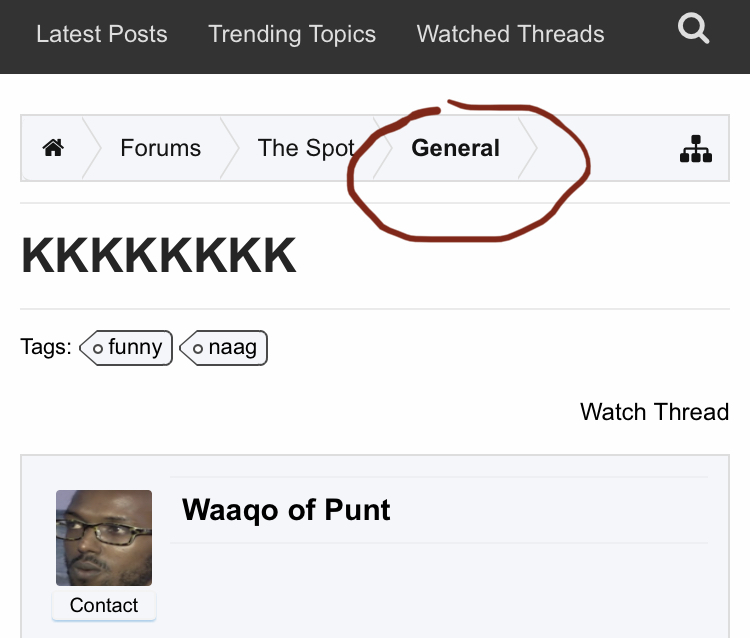Open the forum sitemap tree icon

(696, 149)
